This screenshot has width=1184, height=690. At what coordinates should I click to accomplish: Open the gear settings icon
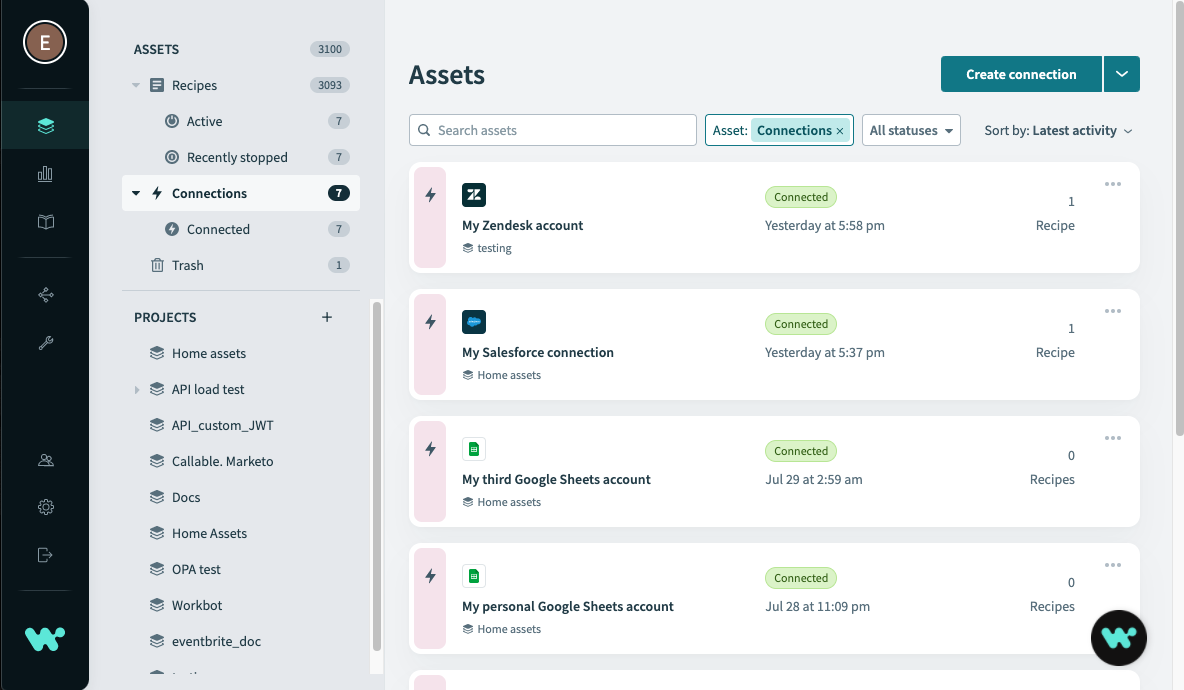point(45,507)
